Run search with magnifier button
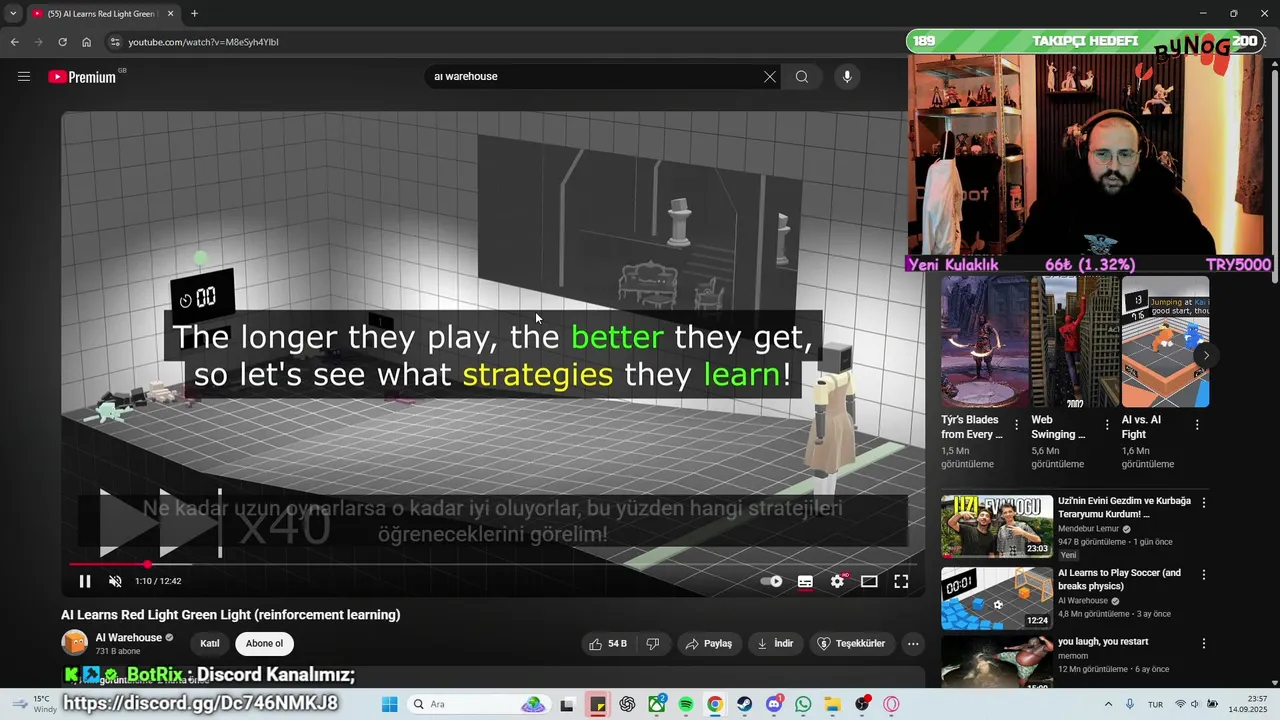 (x=802, y=77)
